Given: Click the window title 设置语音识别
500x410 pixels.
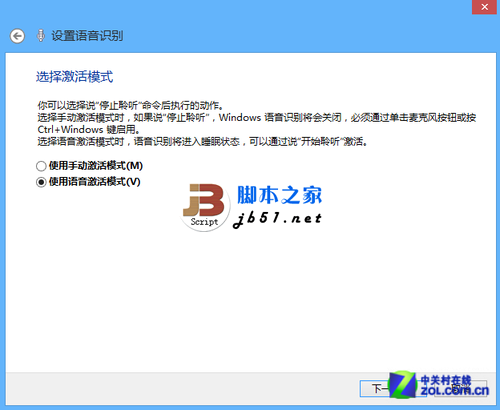Looking at the screenshot, I should tap(87, 36).
